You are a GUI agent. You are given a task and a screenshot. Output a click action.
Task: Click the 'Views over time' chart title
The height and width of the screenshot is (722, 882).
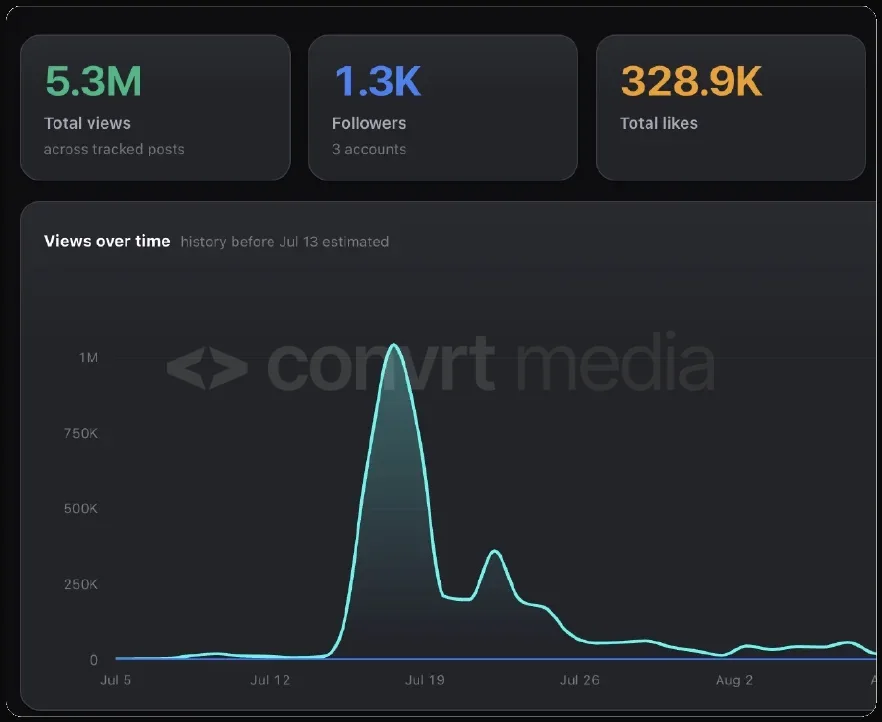(107, 241)
